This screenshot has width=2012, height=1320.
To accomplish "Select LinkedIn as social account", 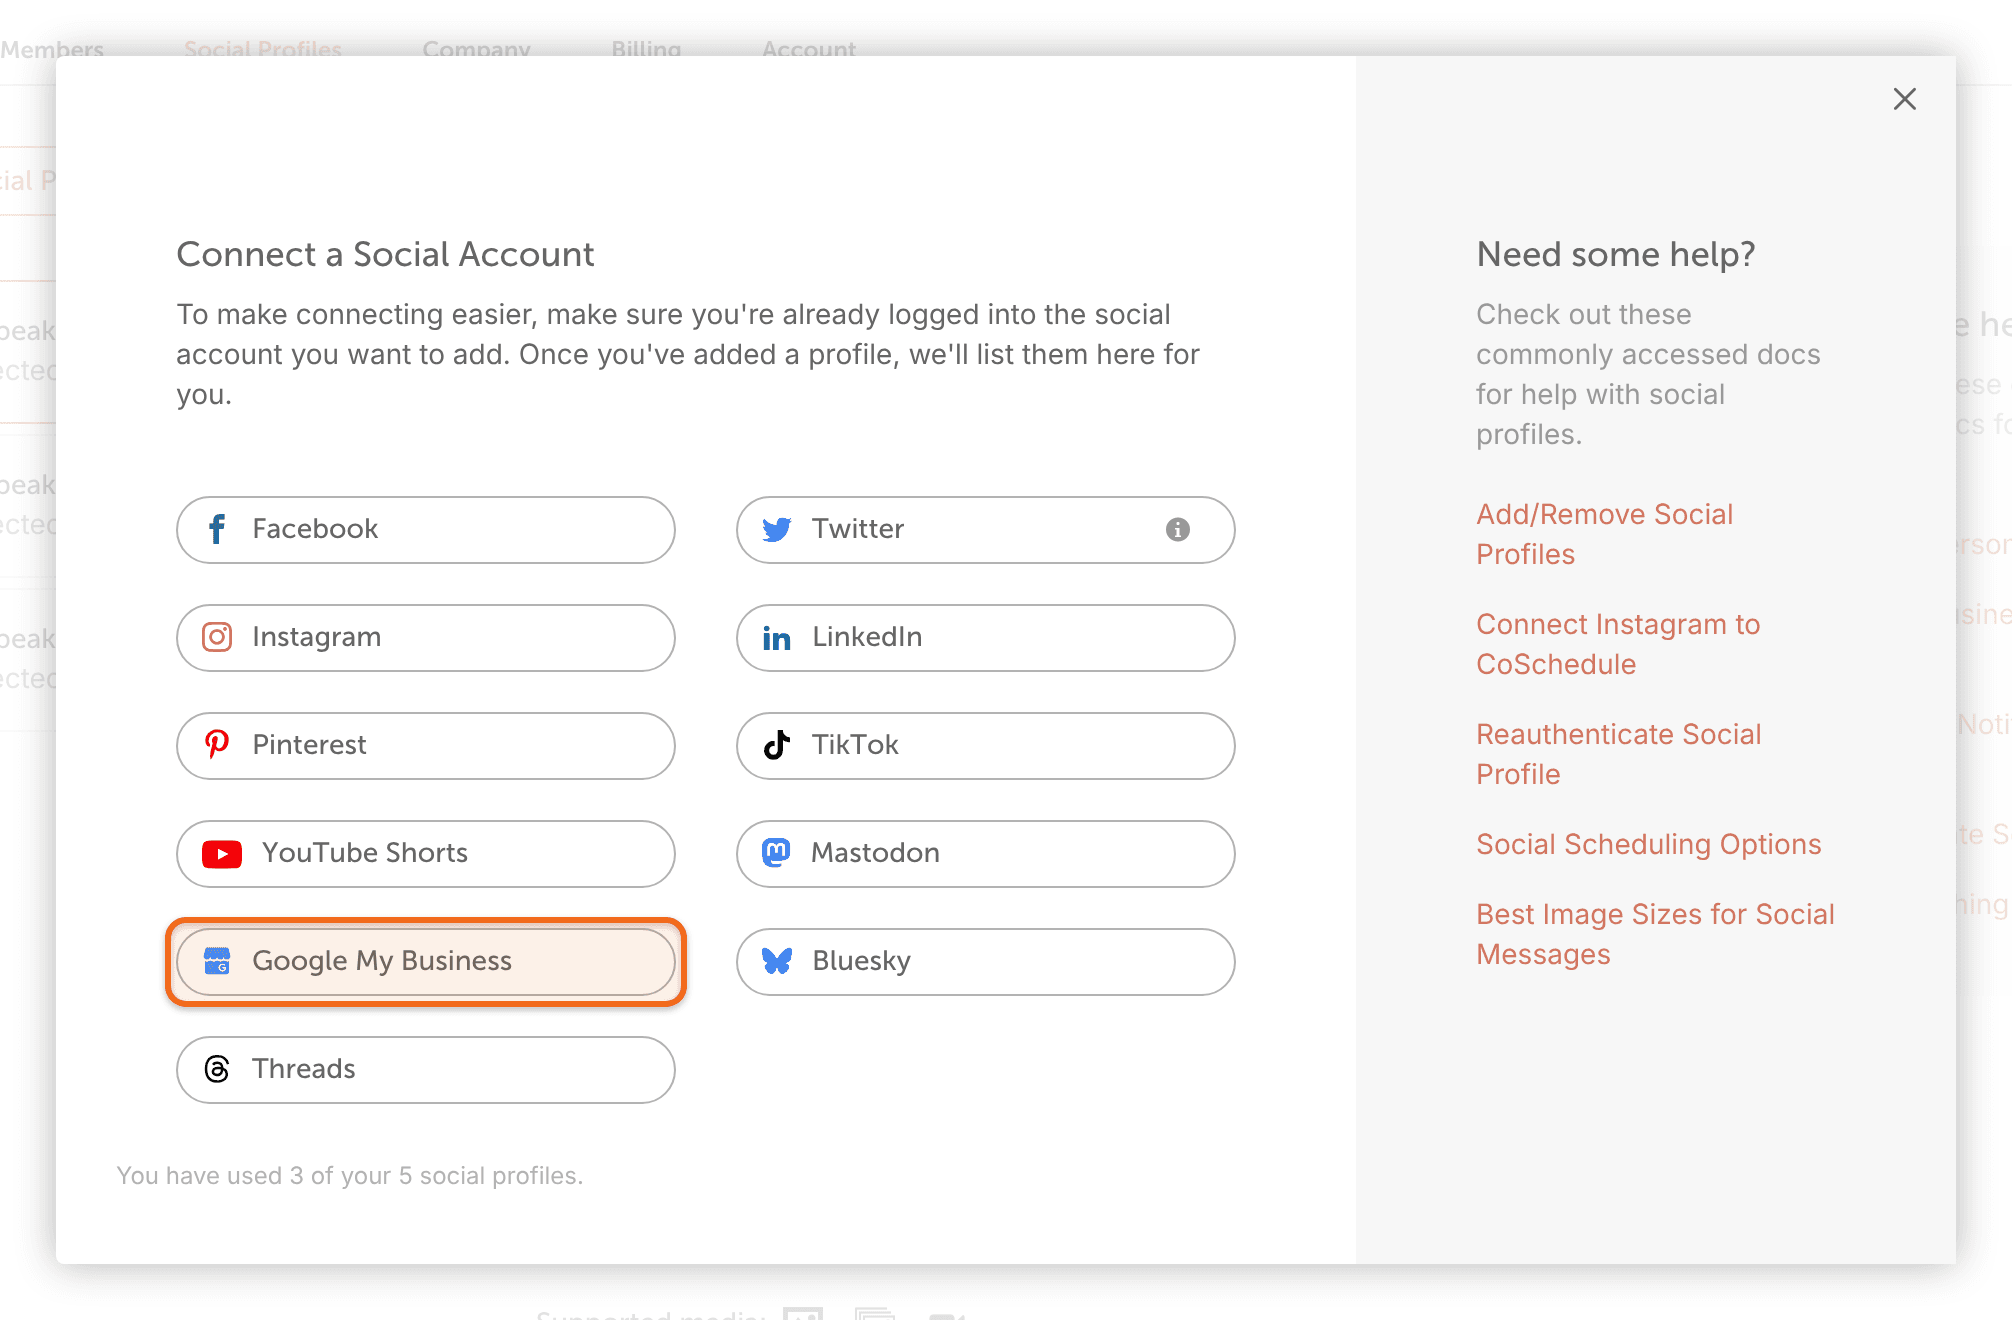I will (x=986, y=638).
